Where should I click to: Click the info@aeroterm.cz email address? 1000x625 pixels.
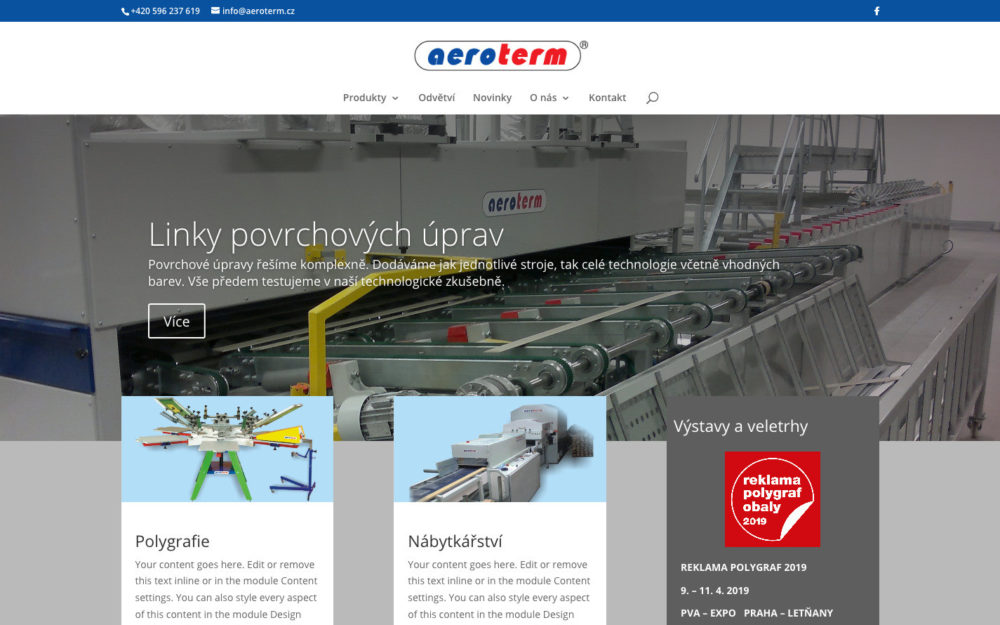click(x=258, y=11)
